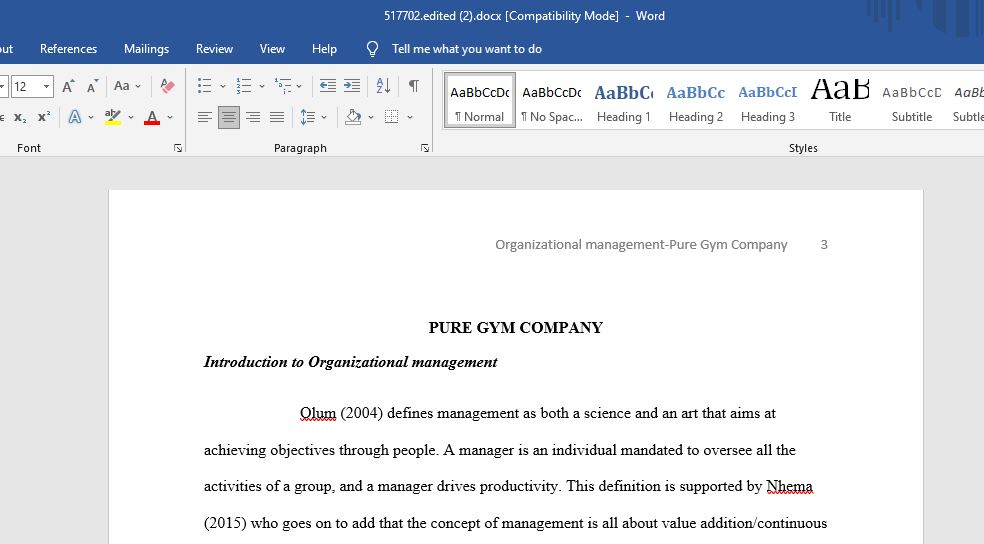Viewport: 984px width, 544px height.
Task: Align text left
Action: click(205, 117)
